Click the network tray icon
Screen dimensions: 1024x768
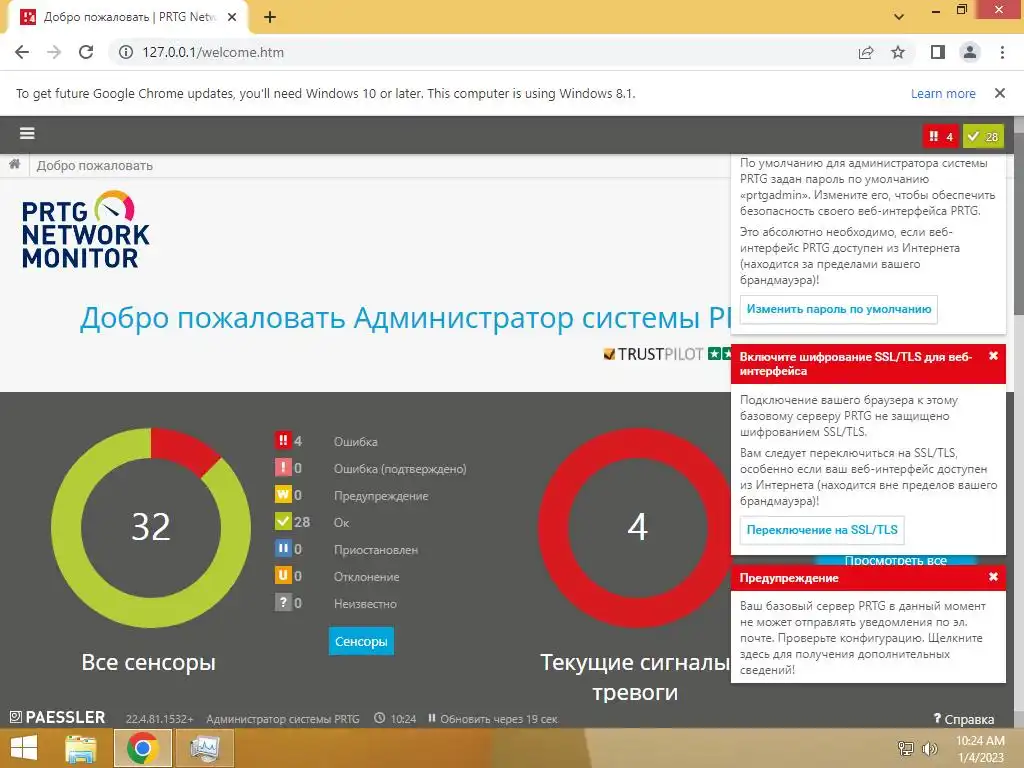click(905, 748)
